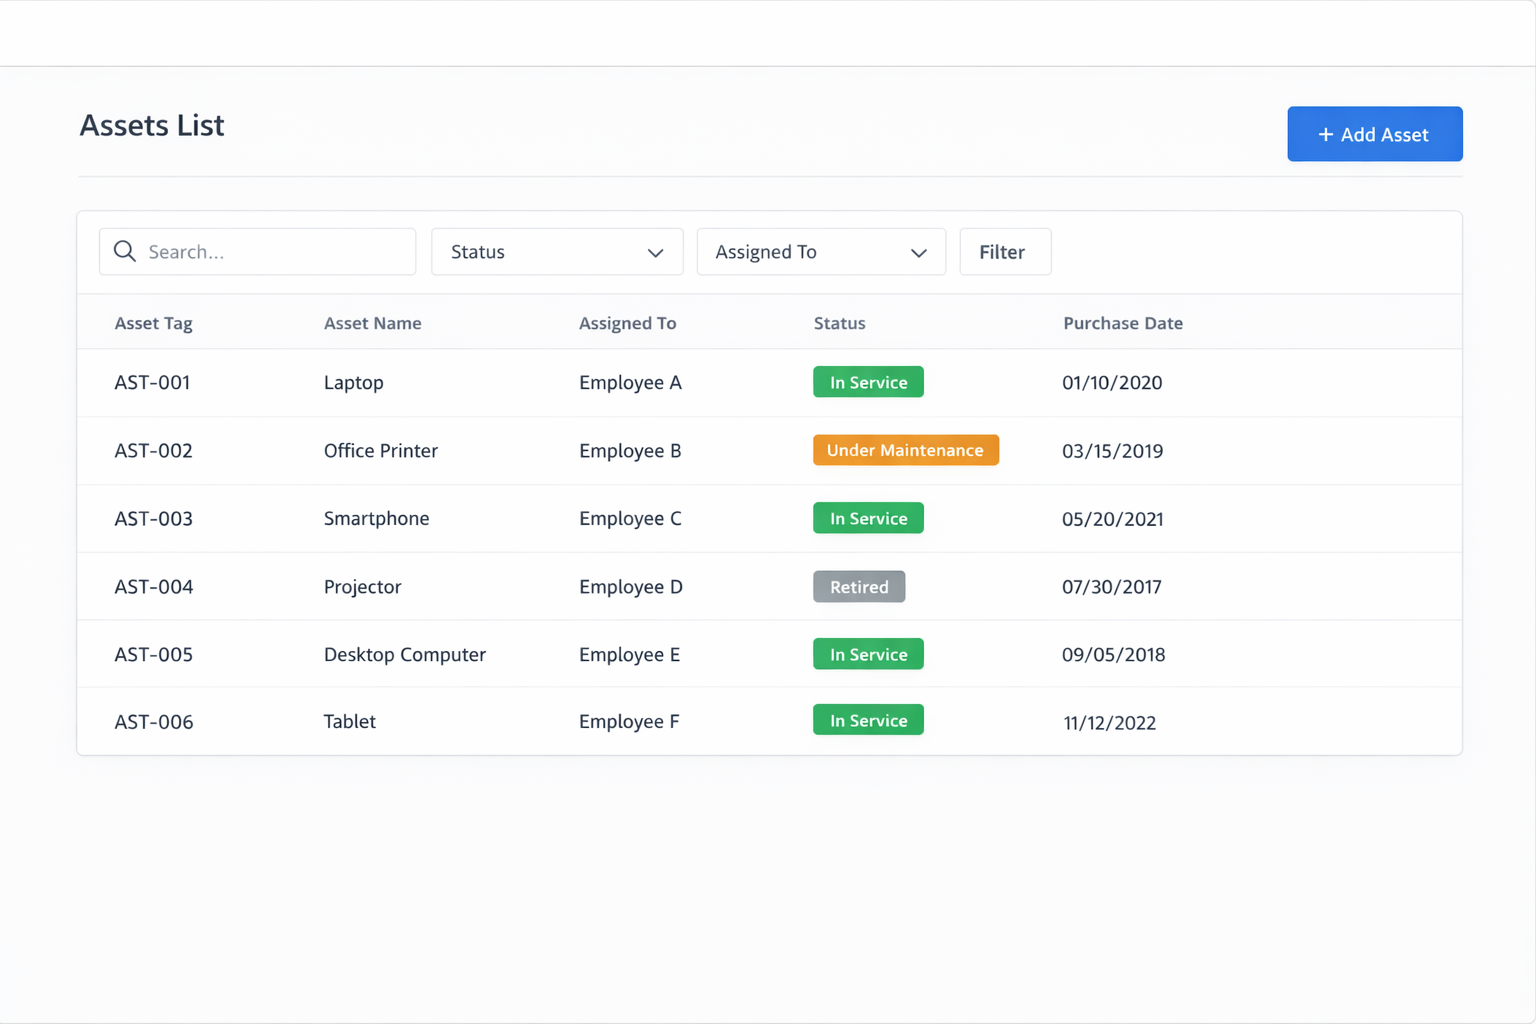Viewport: 1536px width, 1024px height.
Task: Click the In Service badge for AST-001
Action: click(x=868, y=381)
